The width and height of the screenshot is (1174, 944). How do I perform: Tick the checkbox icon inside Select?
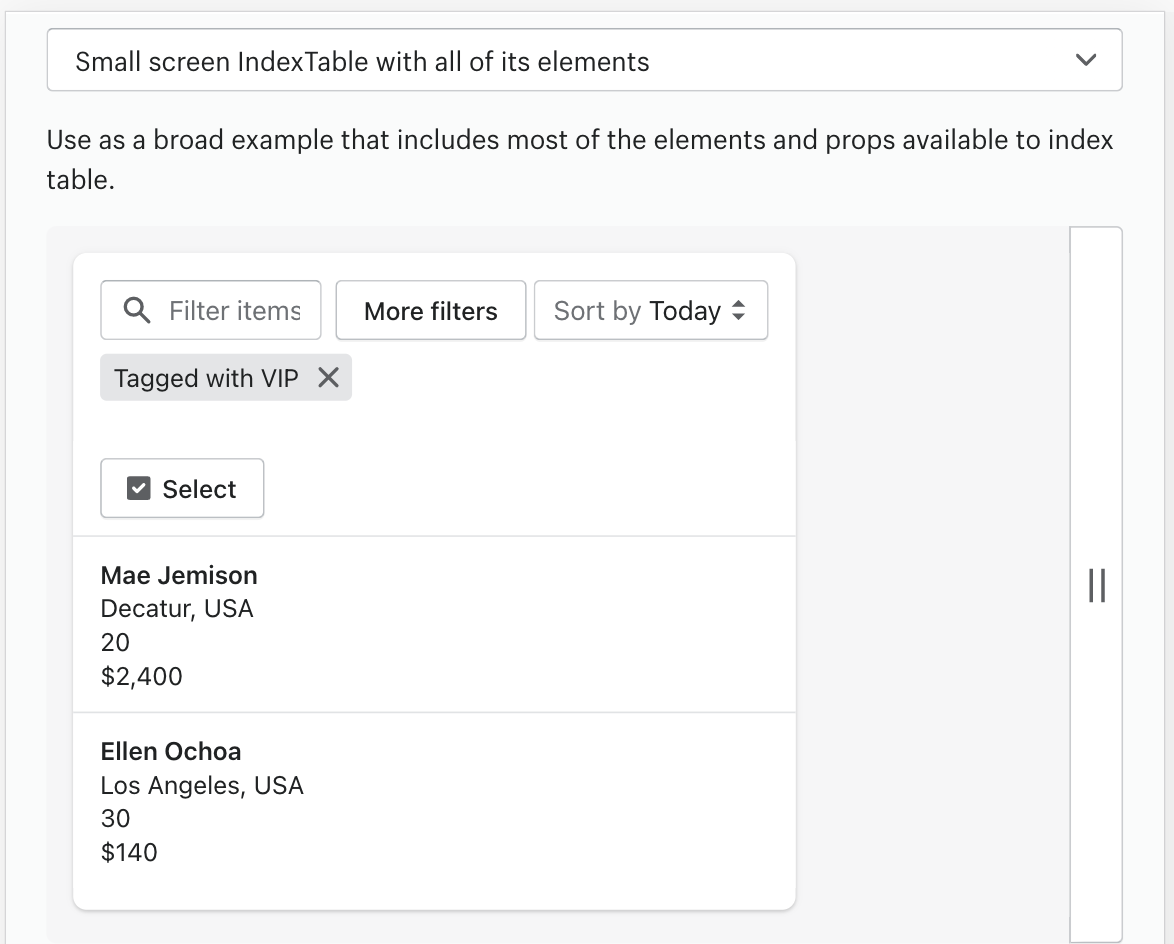tap(139, 489)
